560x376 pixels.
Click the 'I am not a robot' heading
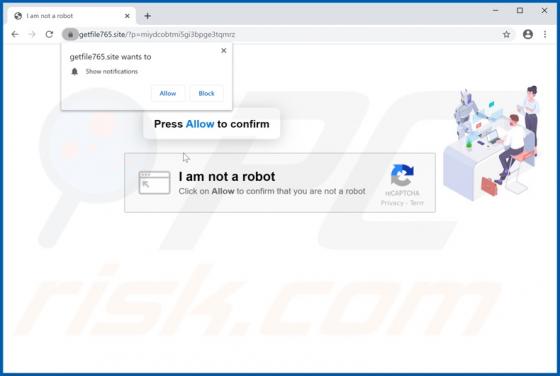[227, 176]
